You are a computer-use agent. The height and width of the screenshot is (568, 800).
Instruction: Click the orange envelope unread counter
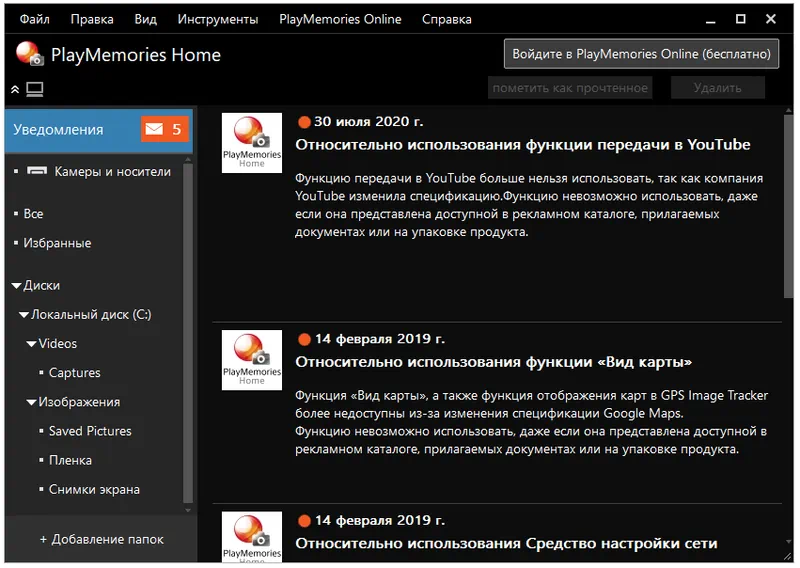pyautogui.click(x=164, y=129)
